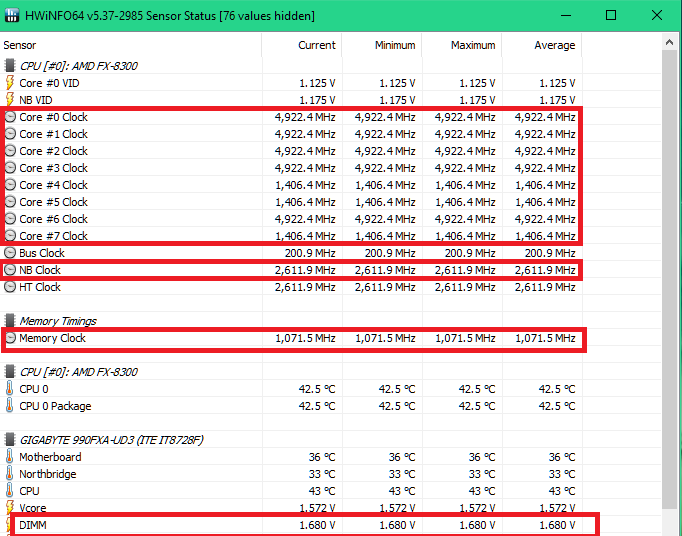Click the clock icon beside Core #4 Clock
The height and width of the screenshot is (536, 682).
click(x=10, y=185)
